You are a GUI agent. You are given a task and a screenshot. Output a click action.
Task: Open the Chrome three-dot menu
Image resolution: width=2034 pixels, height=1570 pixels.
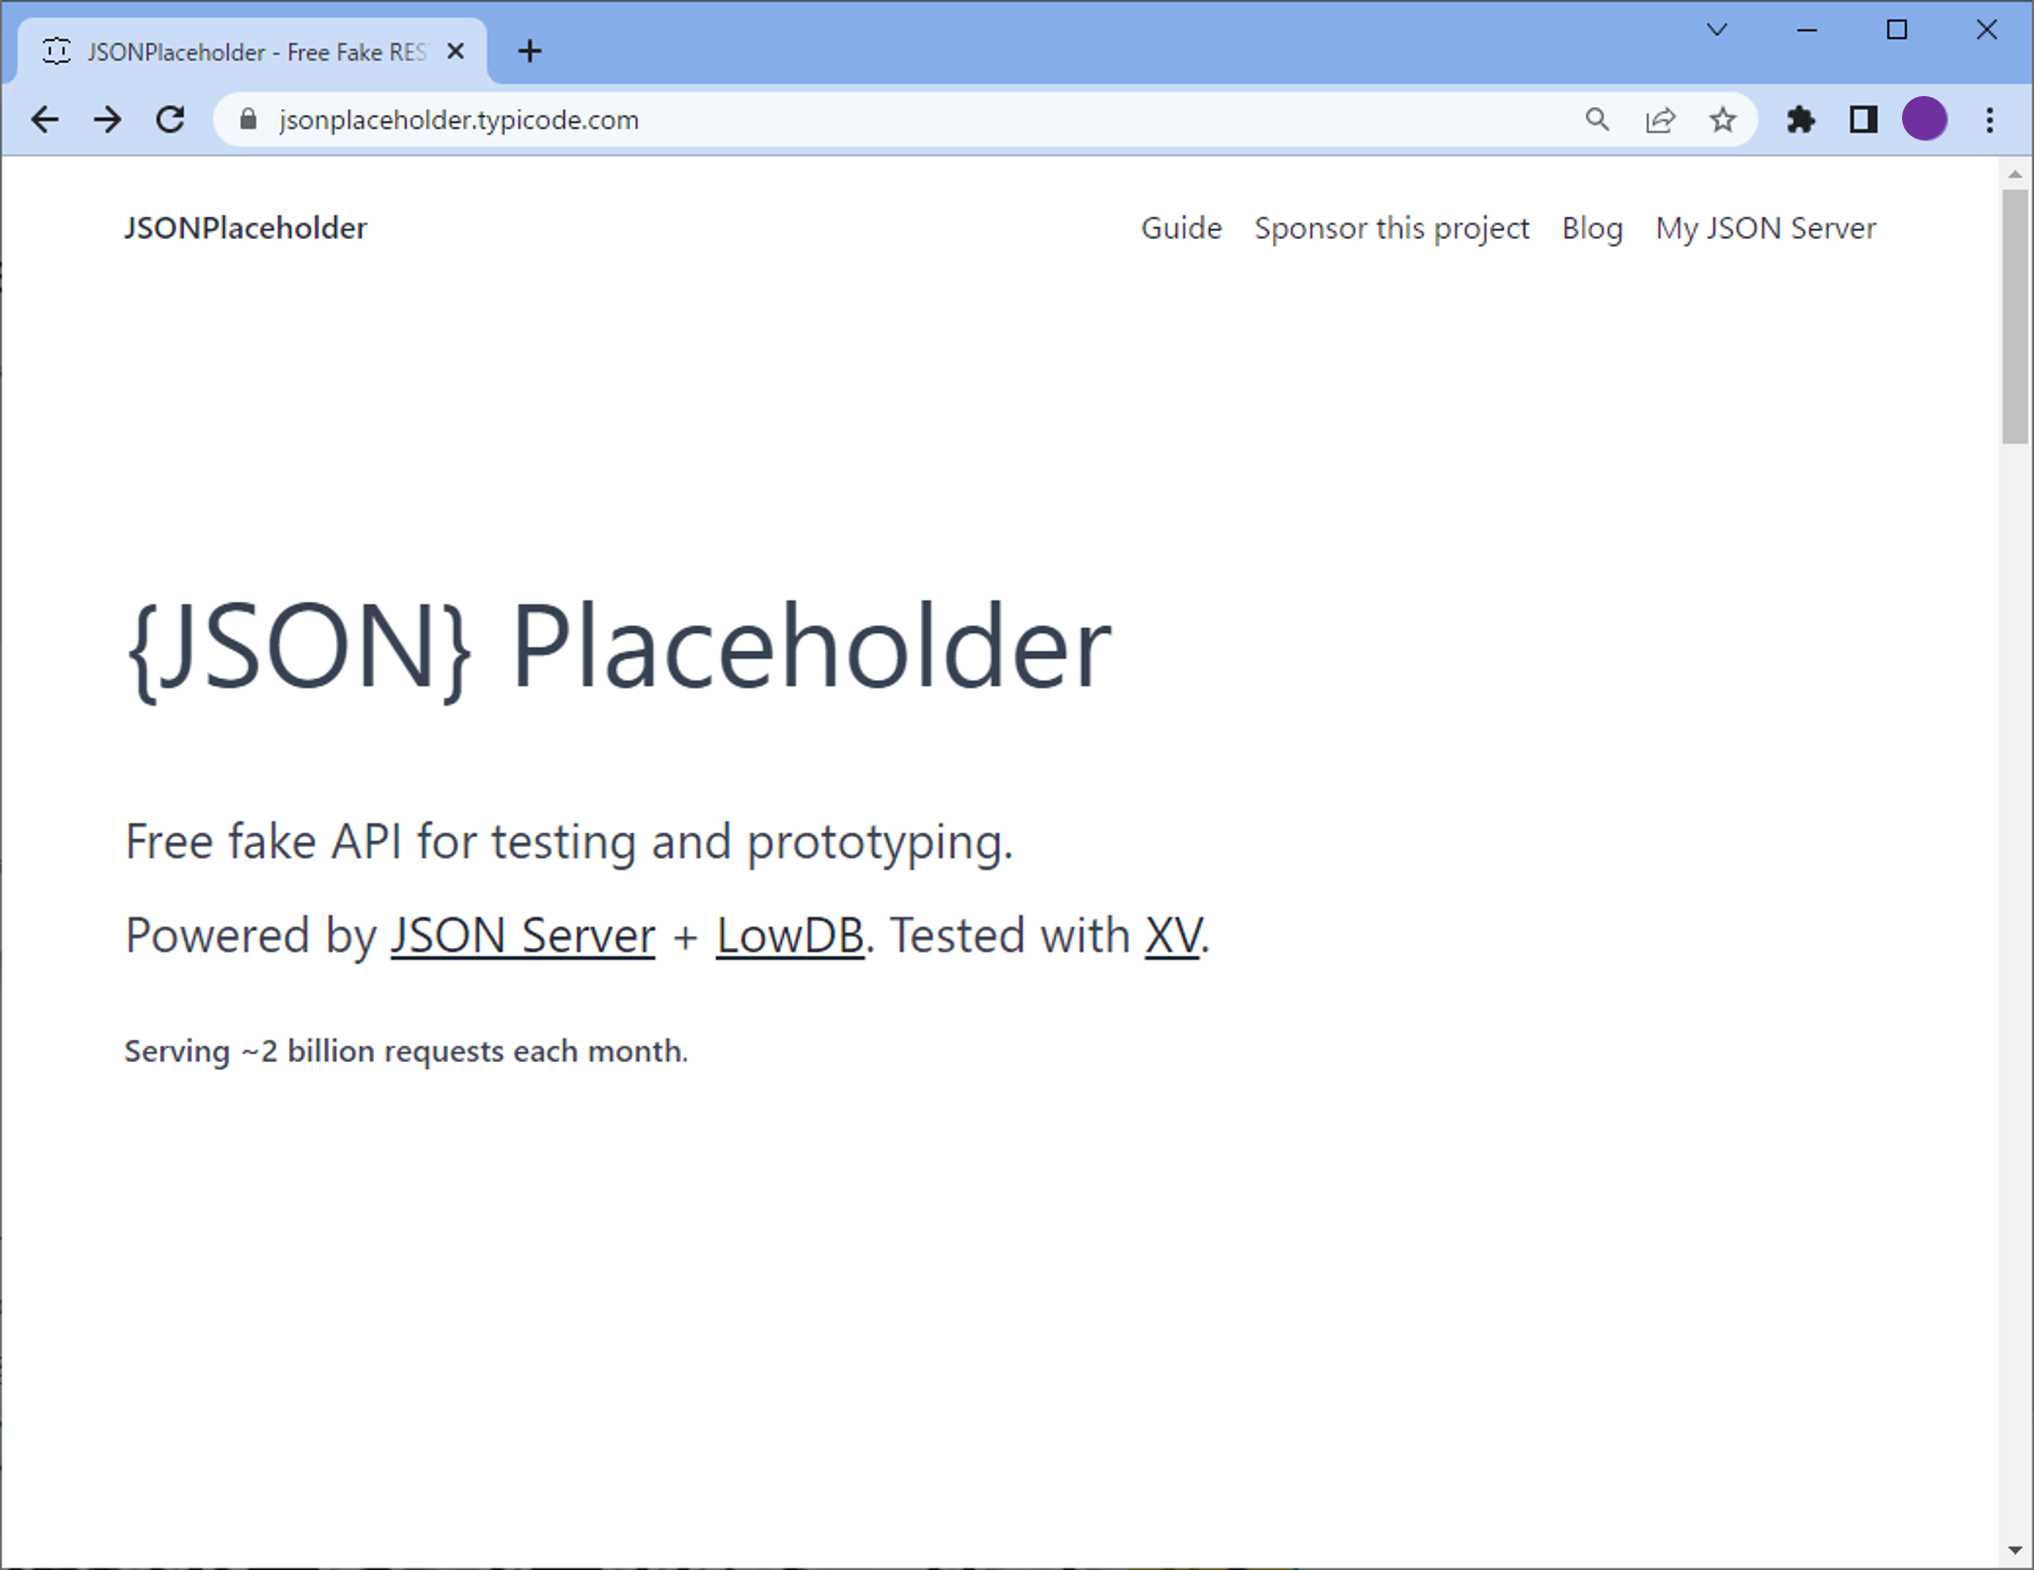coord(1990,120)
